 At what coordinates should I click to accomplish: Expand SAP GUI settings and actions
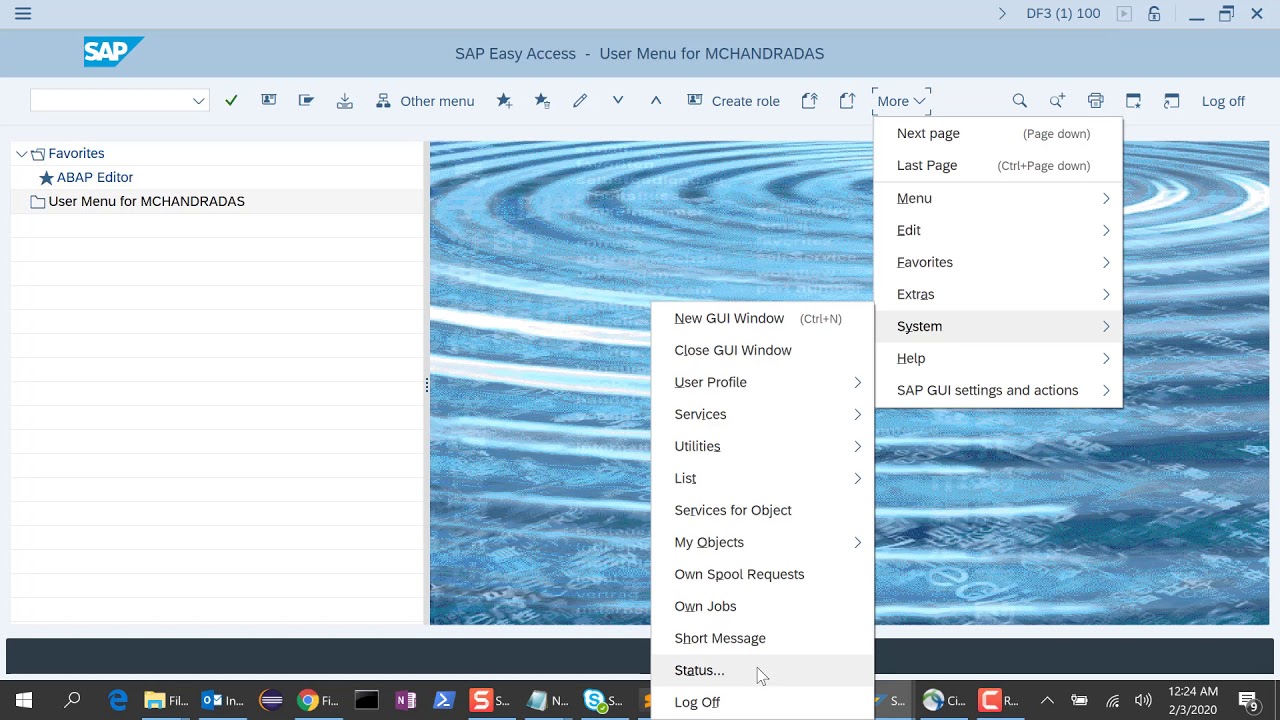coord(998,390)
